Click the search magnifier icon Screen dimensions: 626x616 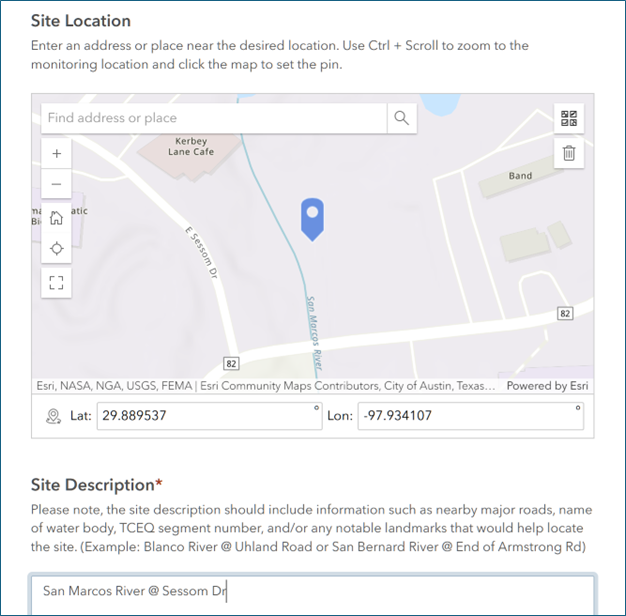tap(402, 118)
